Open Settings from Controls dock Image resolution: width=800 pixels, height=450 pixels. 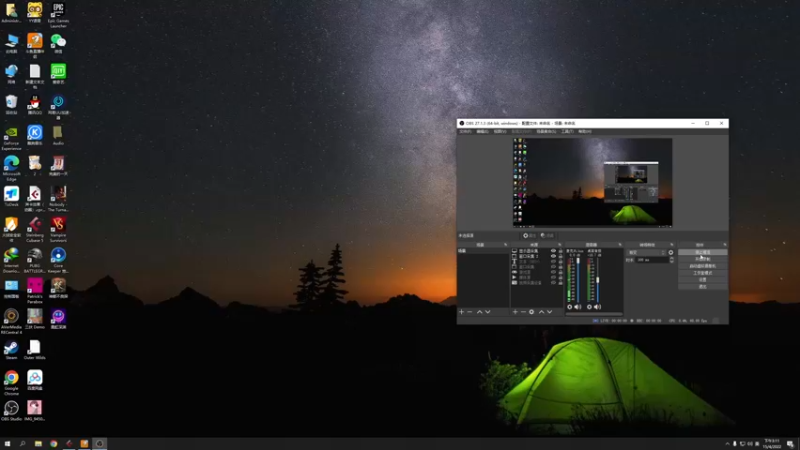coord(703,280)
